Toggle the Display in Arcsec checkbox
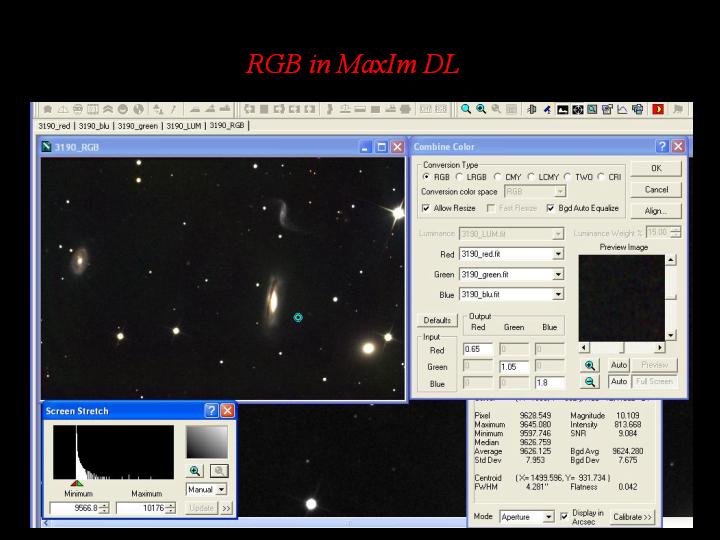The height and width of the screenshot is (540, 720). click(564, 517)
